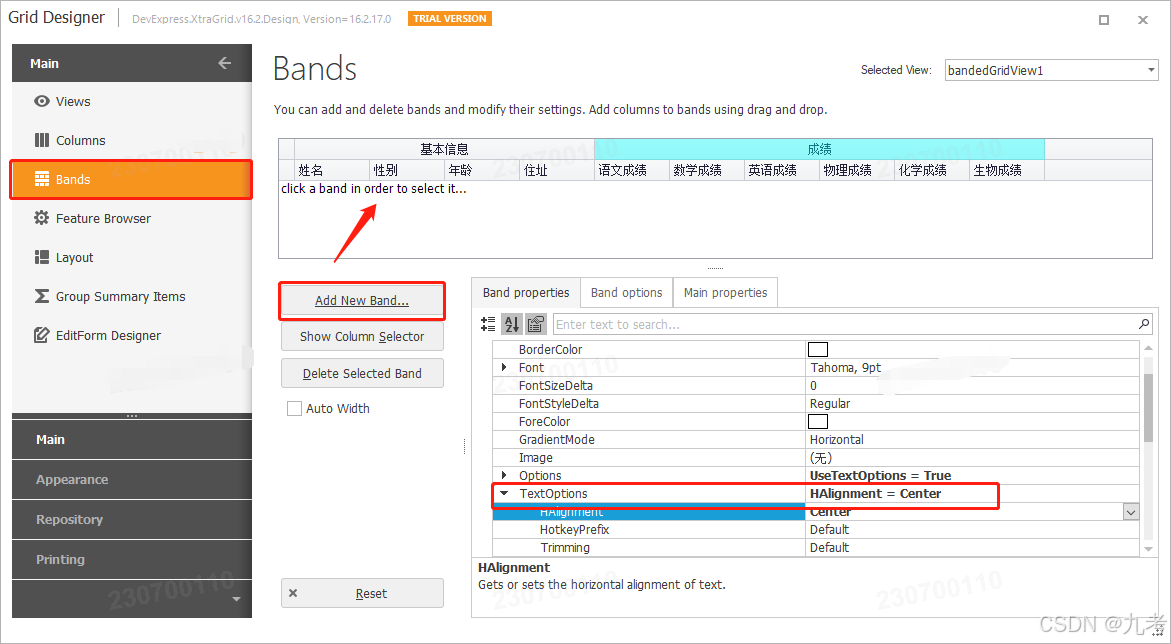Collapse the TextOptions property group
1171x644 pixels.
coord(503,493)
